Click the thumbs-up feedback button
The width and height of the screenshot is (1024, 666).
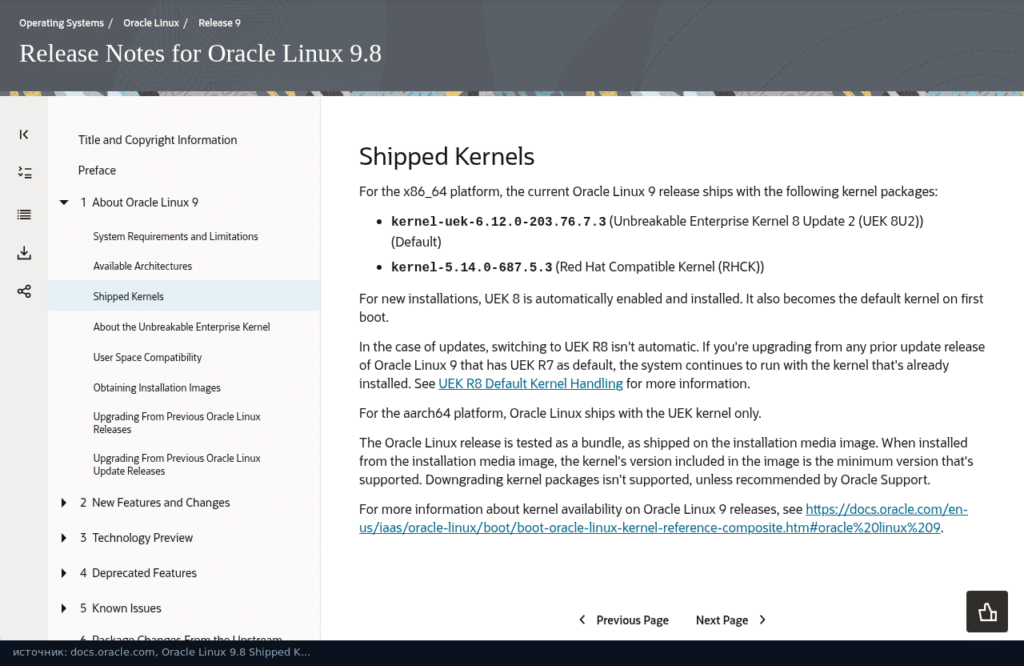(x=987, y=612)
